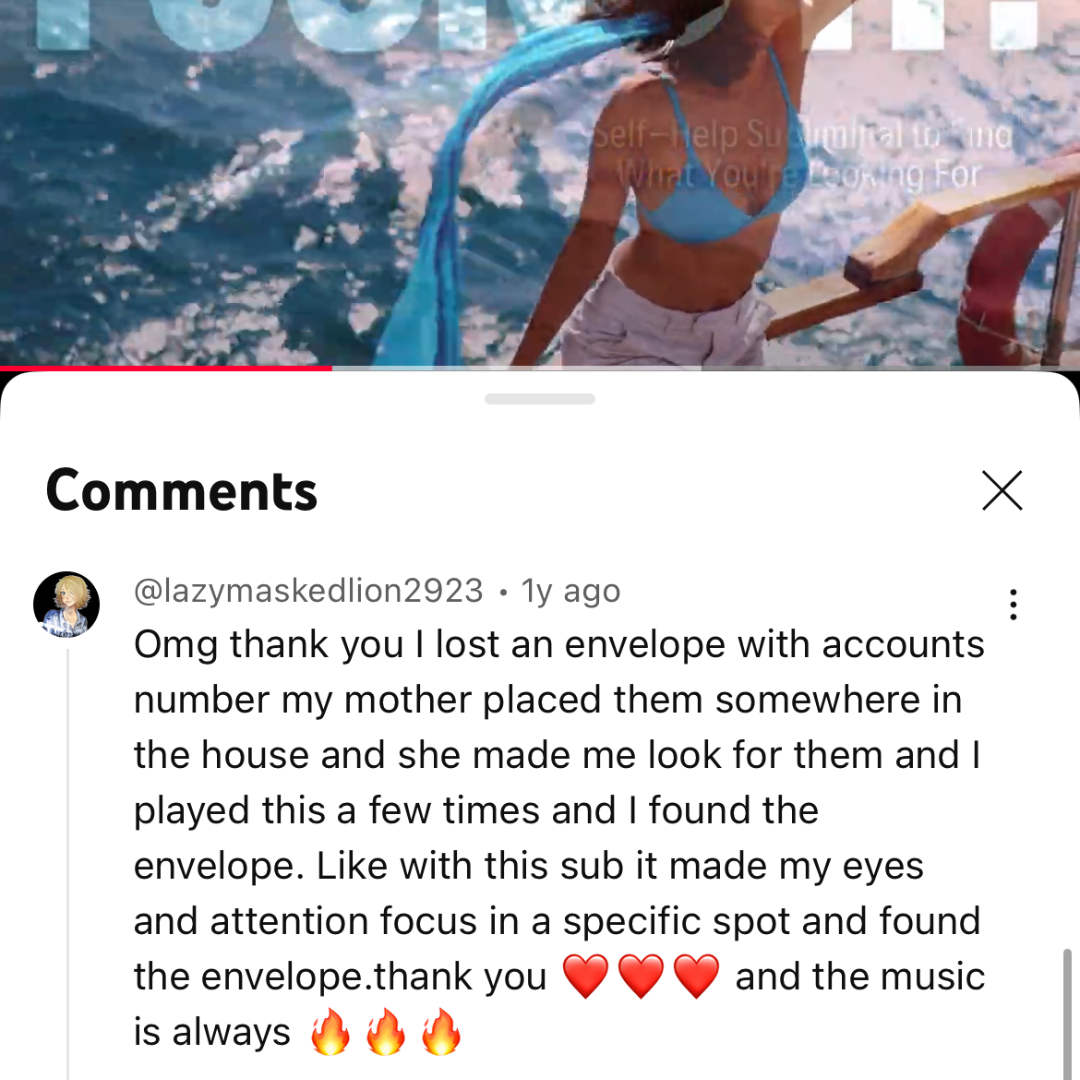Image resolution: width=1080 pixels, height=1080 pixels.
Task: Click the "Self-Help Subliminal" overlay text in the video
Action: pyautogui.click(x=802, y=155)
